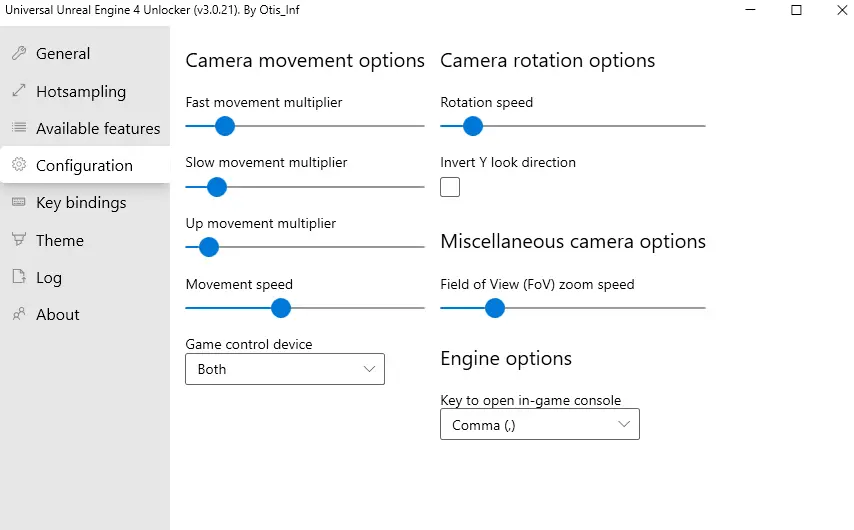Viewport: 854px width, 530px height.
Task: Click the gear icon beside Configuration
Action: 19,165
